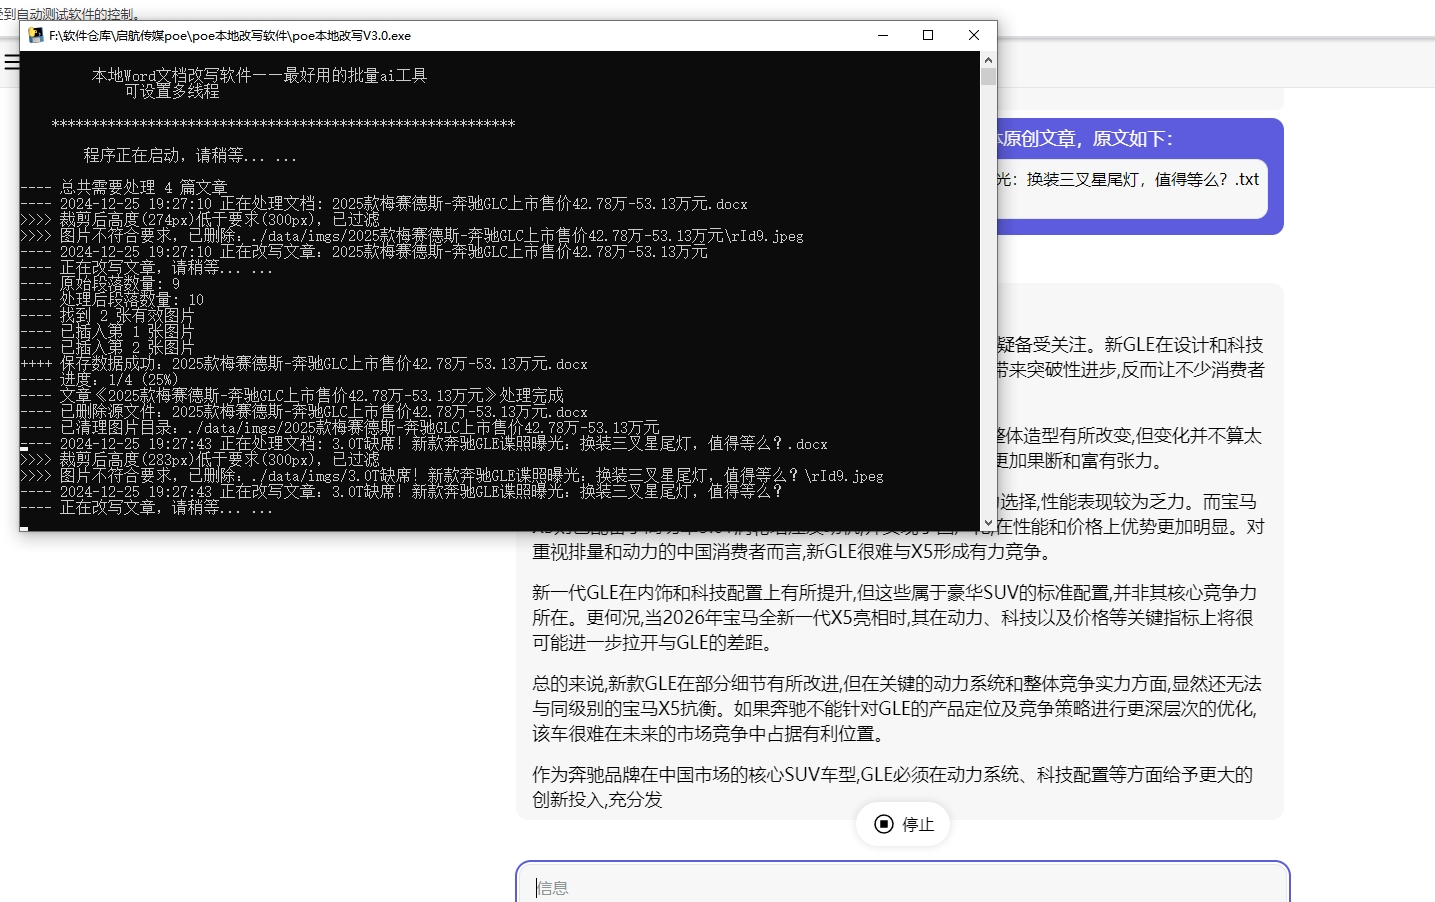Click the console title bar path text
Viewport: 1435px width, 902px height.
pyautogui.click(x=230, y=35)
